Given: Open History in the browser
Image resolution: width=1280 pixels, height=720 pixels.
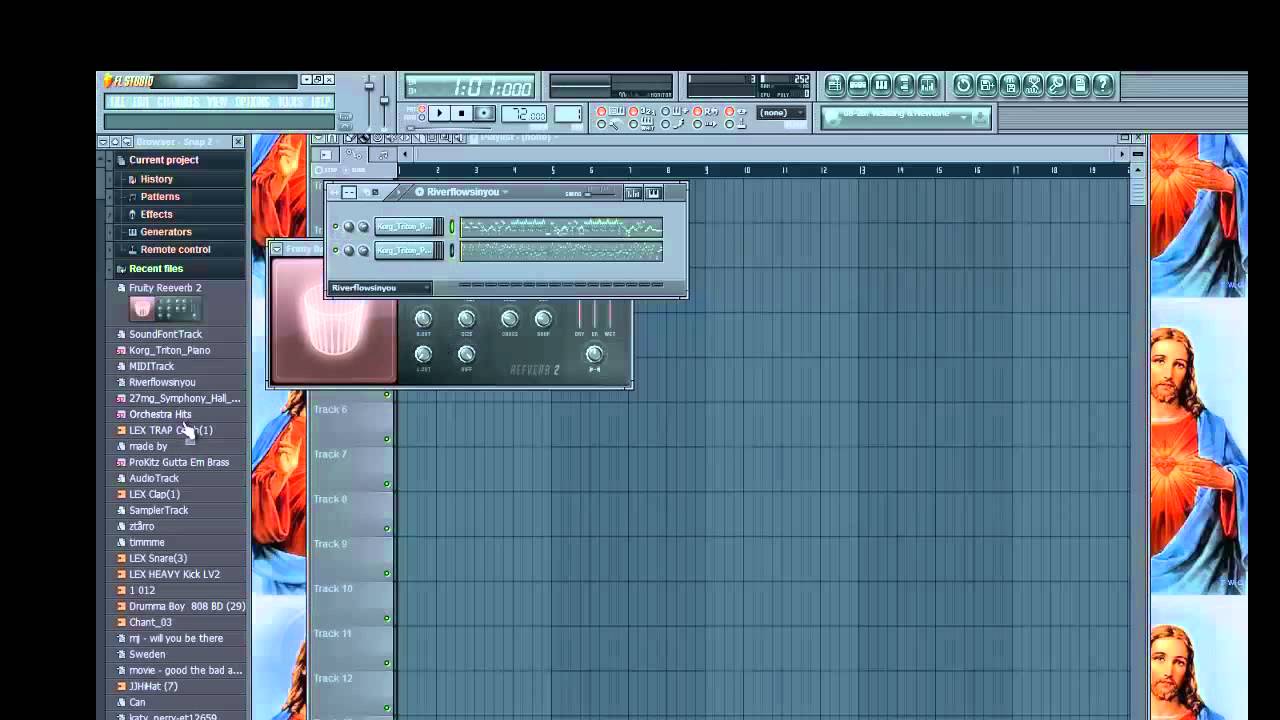Looking at the screenshot, I should pos(157,179).
